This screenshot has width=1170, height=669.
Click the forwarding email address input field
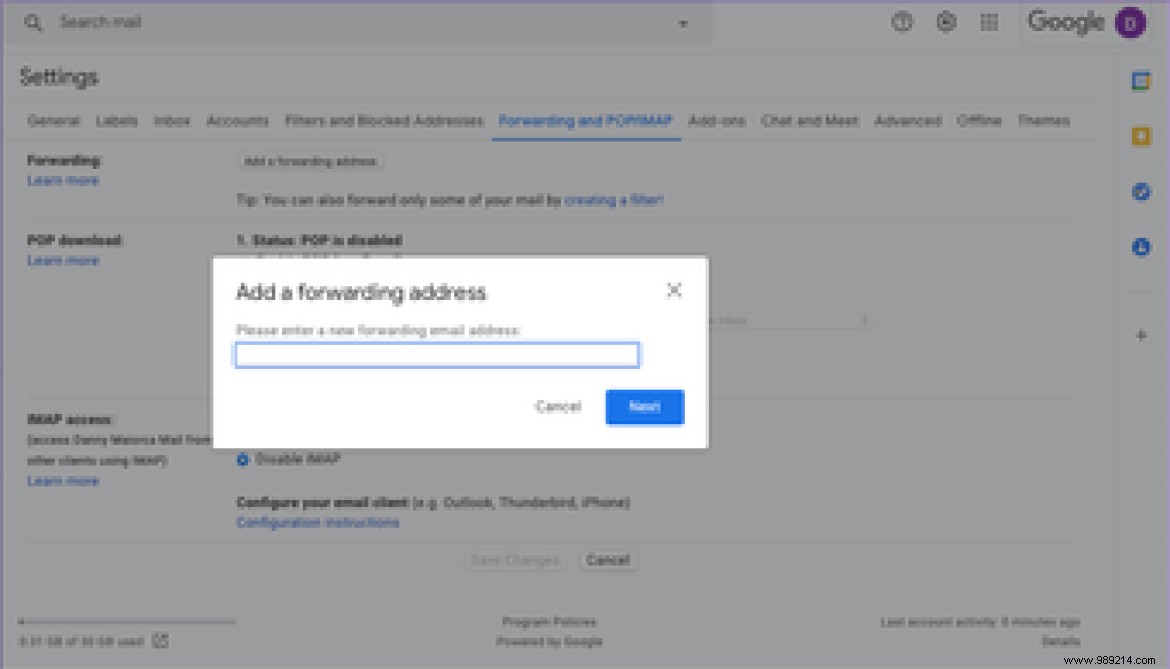437,355
